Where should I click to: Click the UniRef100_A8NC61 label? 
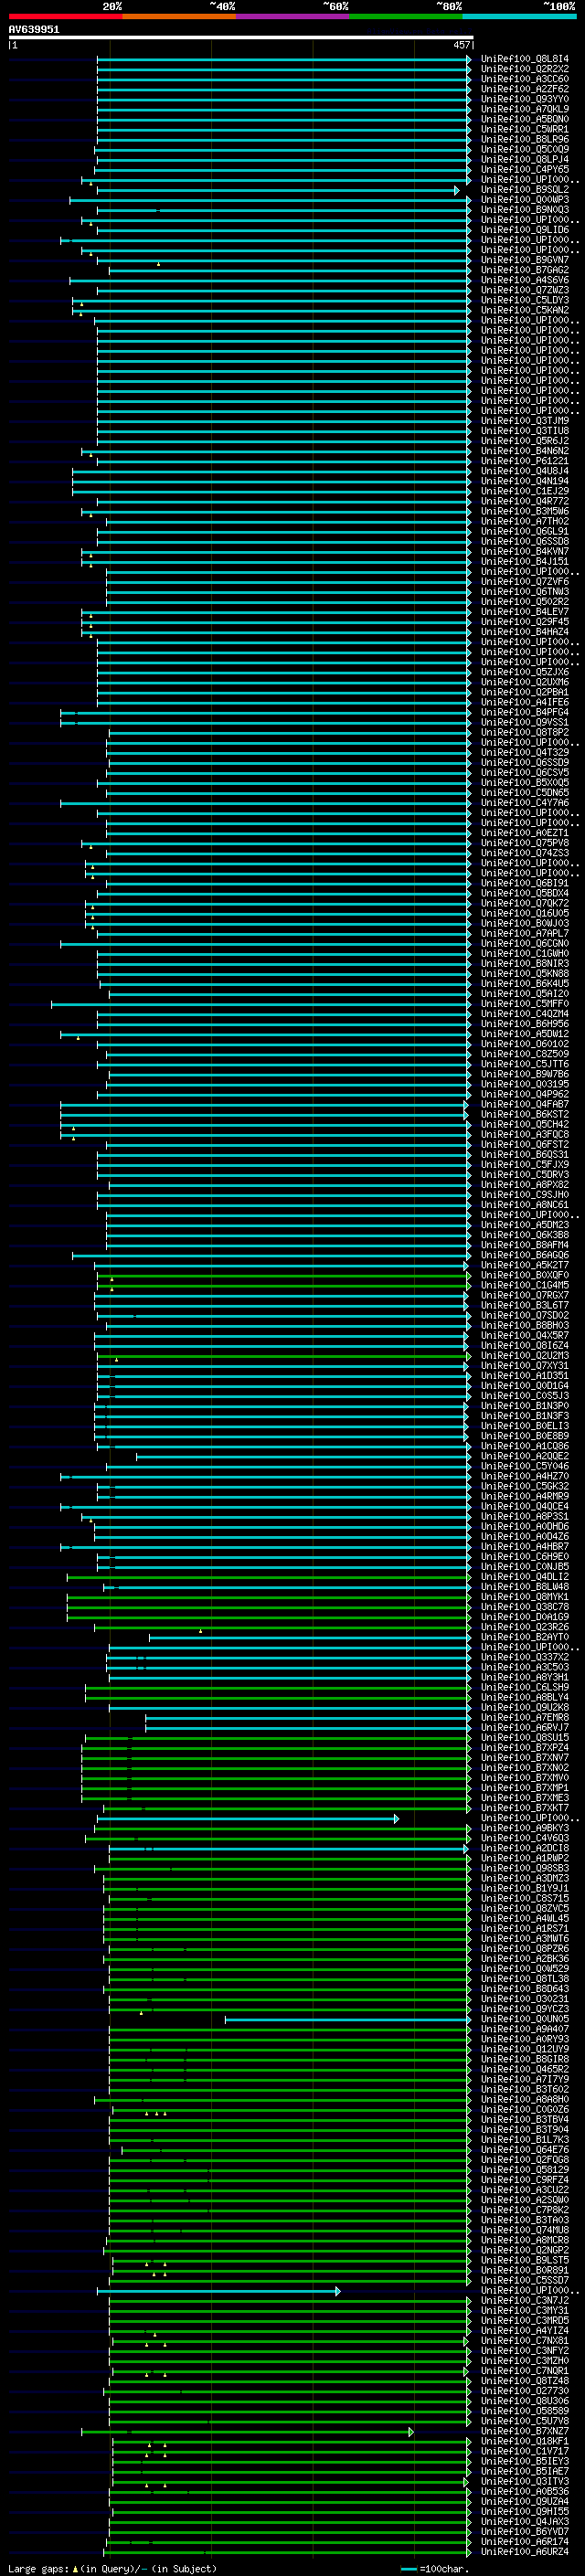[x=524, y=1204]
